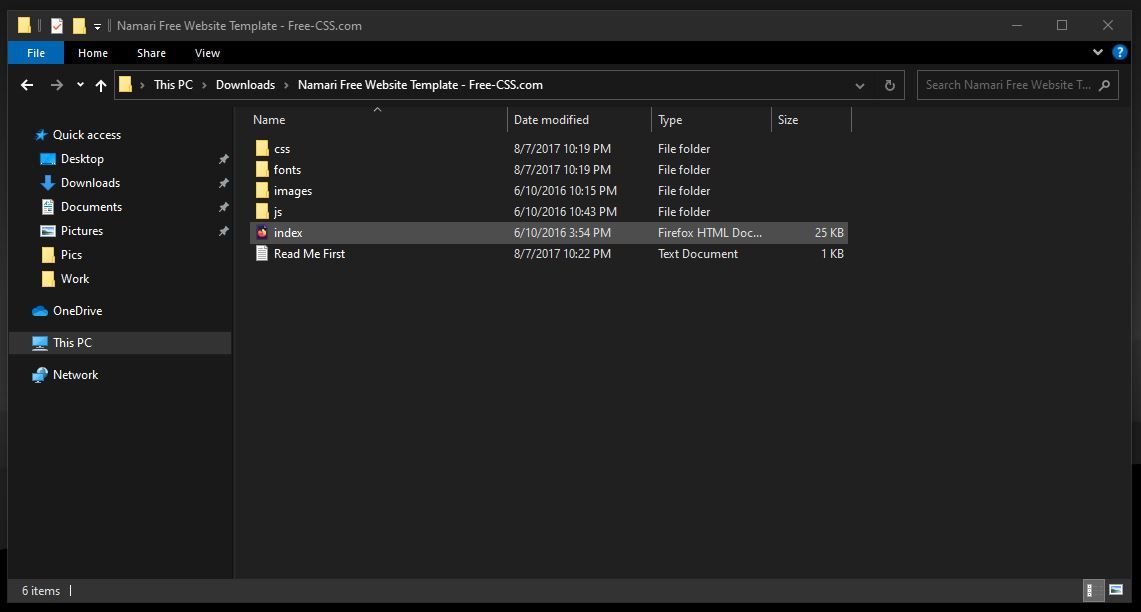Select the images folder in file list
Viewport: 1141px width, 612px height.
pyautogui.click(x=292, y=191)
